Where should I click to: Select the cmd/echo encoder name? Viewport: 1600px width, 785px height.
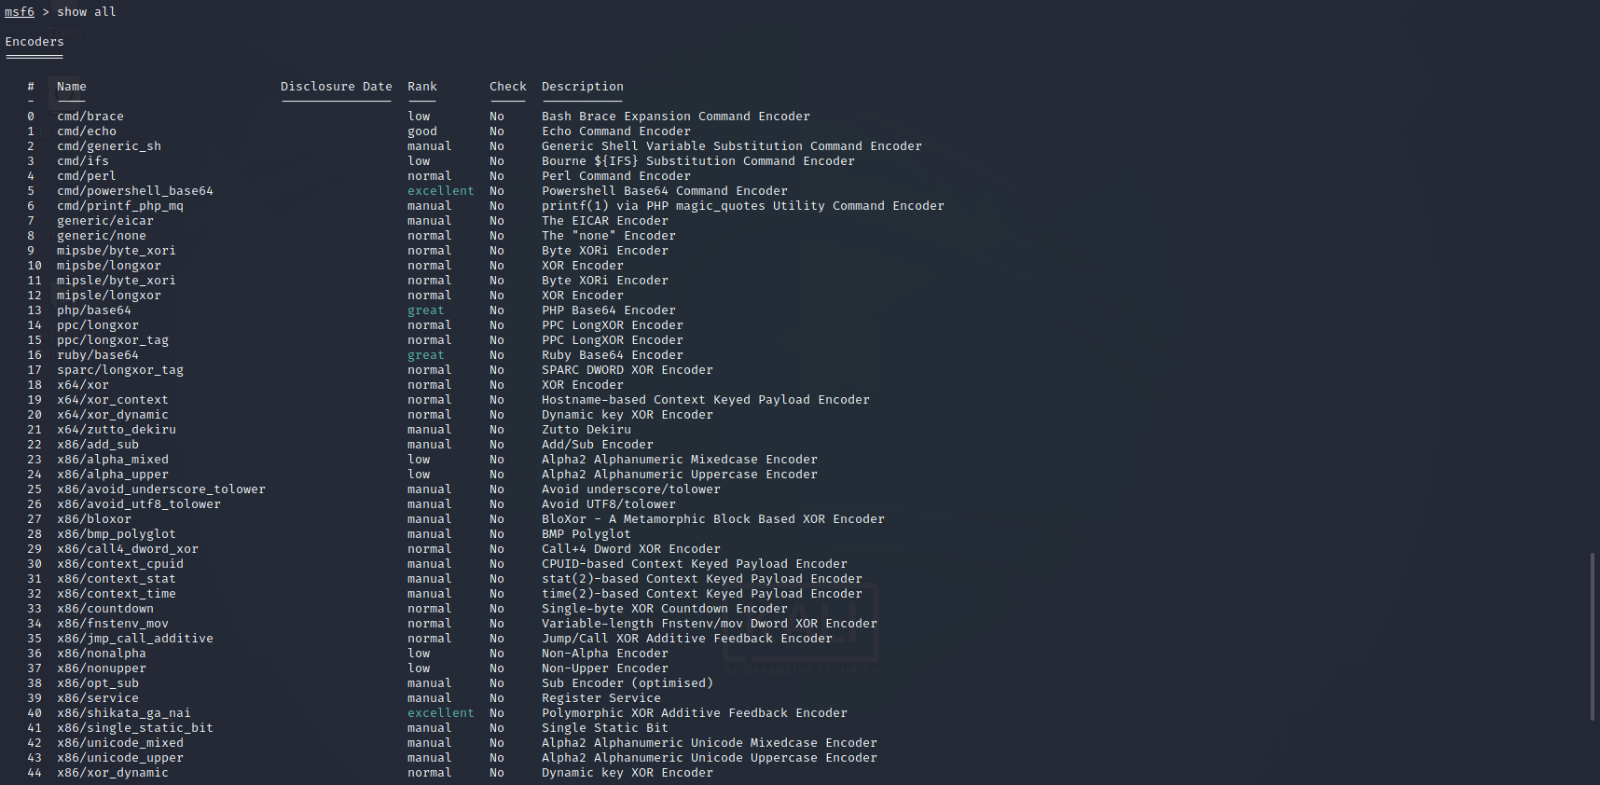[86, 132]
